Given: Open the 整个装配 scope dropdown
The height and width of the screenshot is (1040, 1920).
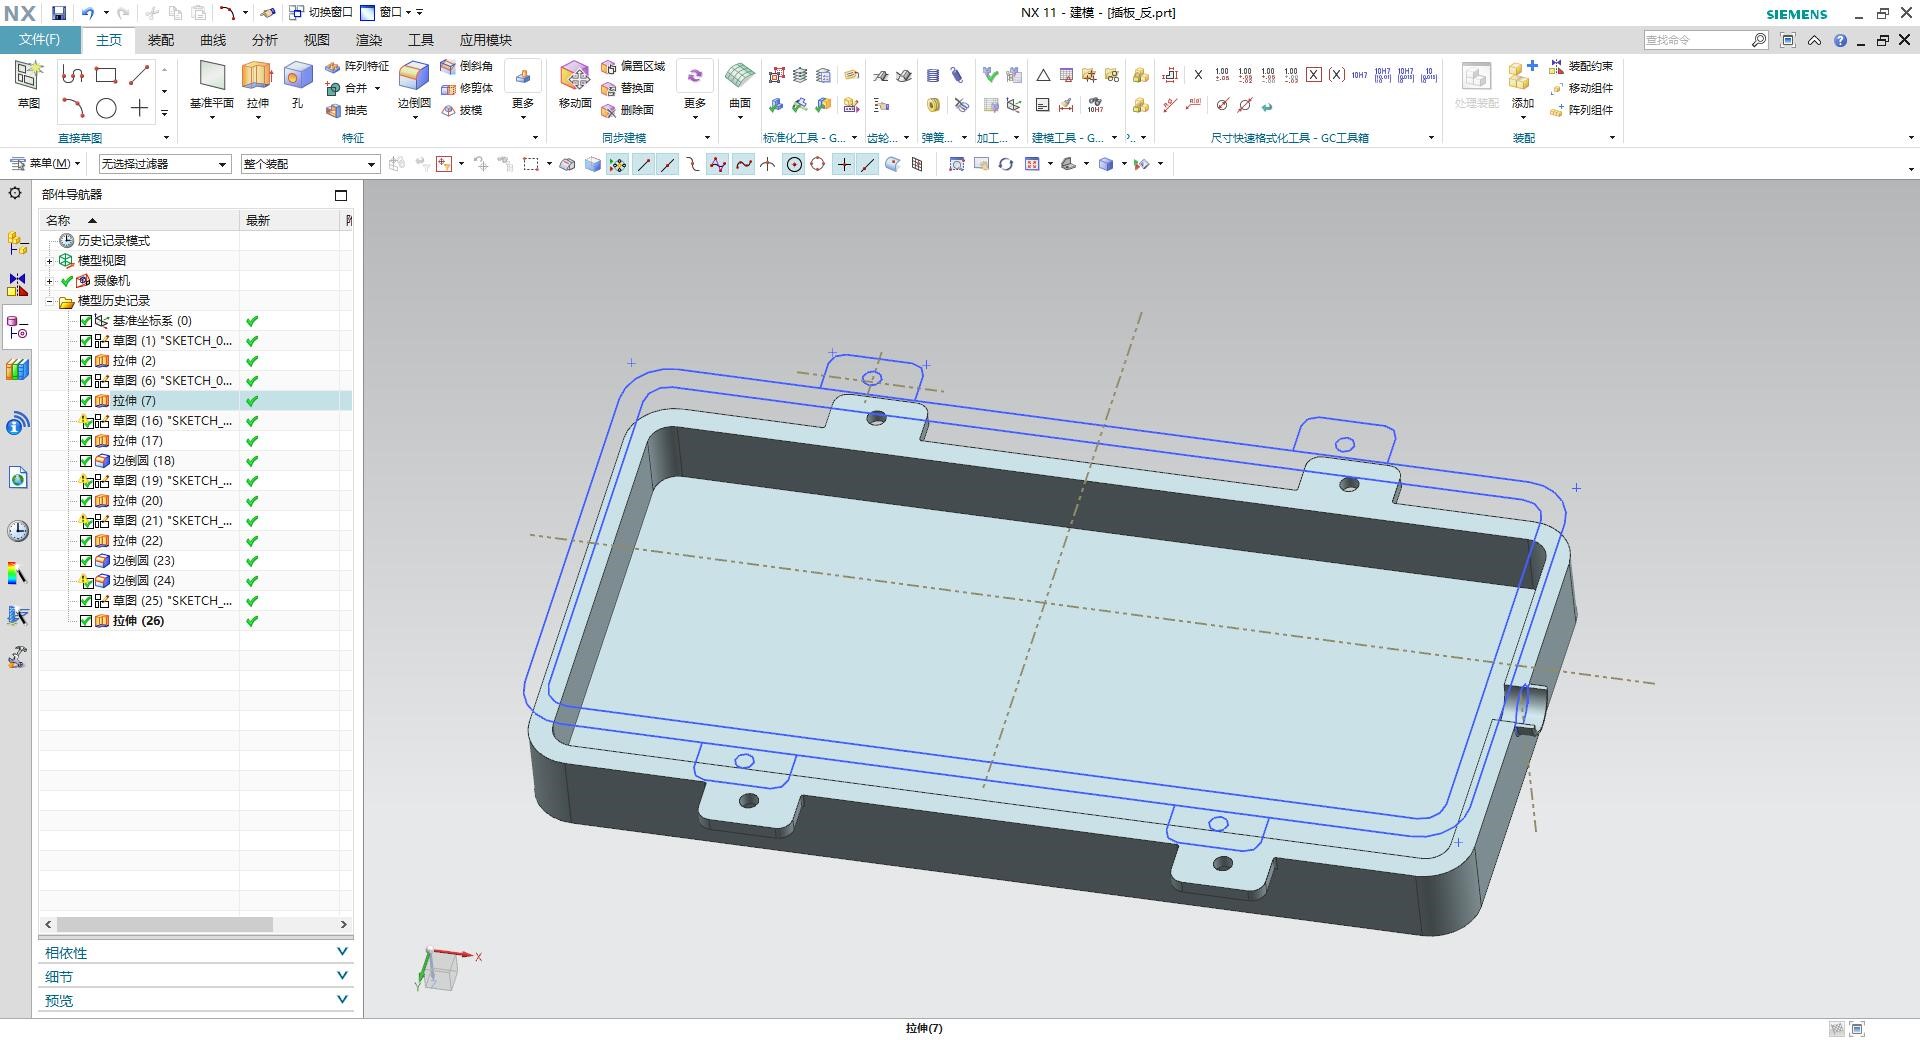Looking at the screenshot, I should click(309, 164).
